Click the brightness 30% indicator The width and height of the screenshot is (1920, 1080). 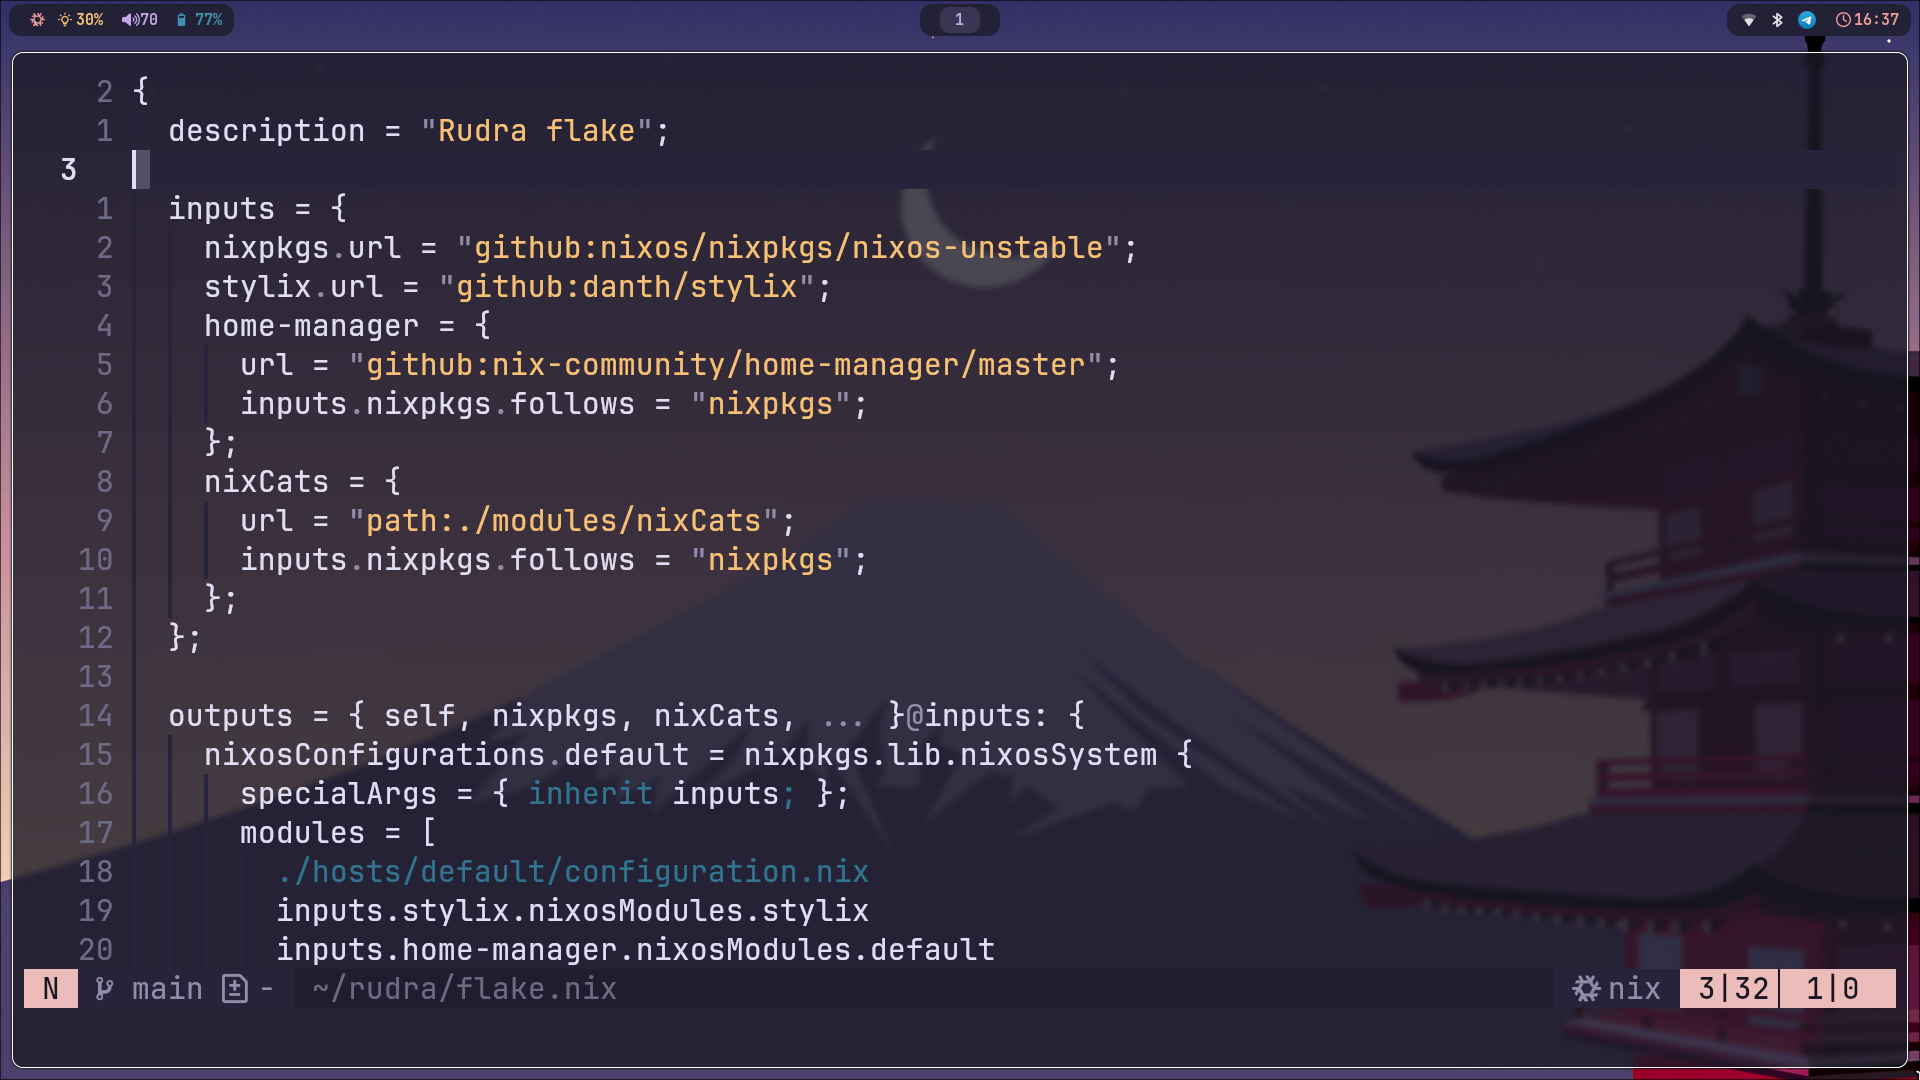(81, 19)
